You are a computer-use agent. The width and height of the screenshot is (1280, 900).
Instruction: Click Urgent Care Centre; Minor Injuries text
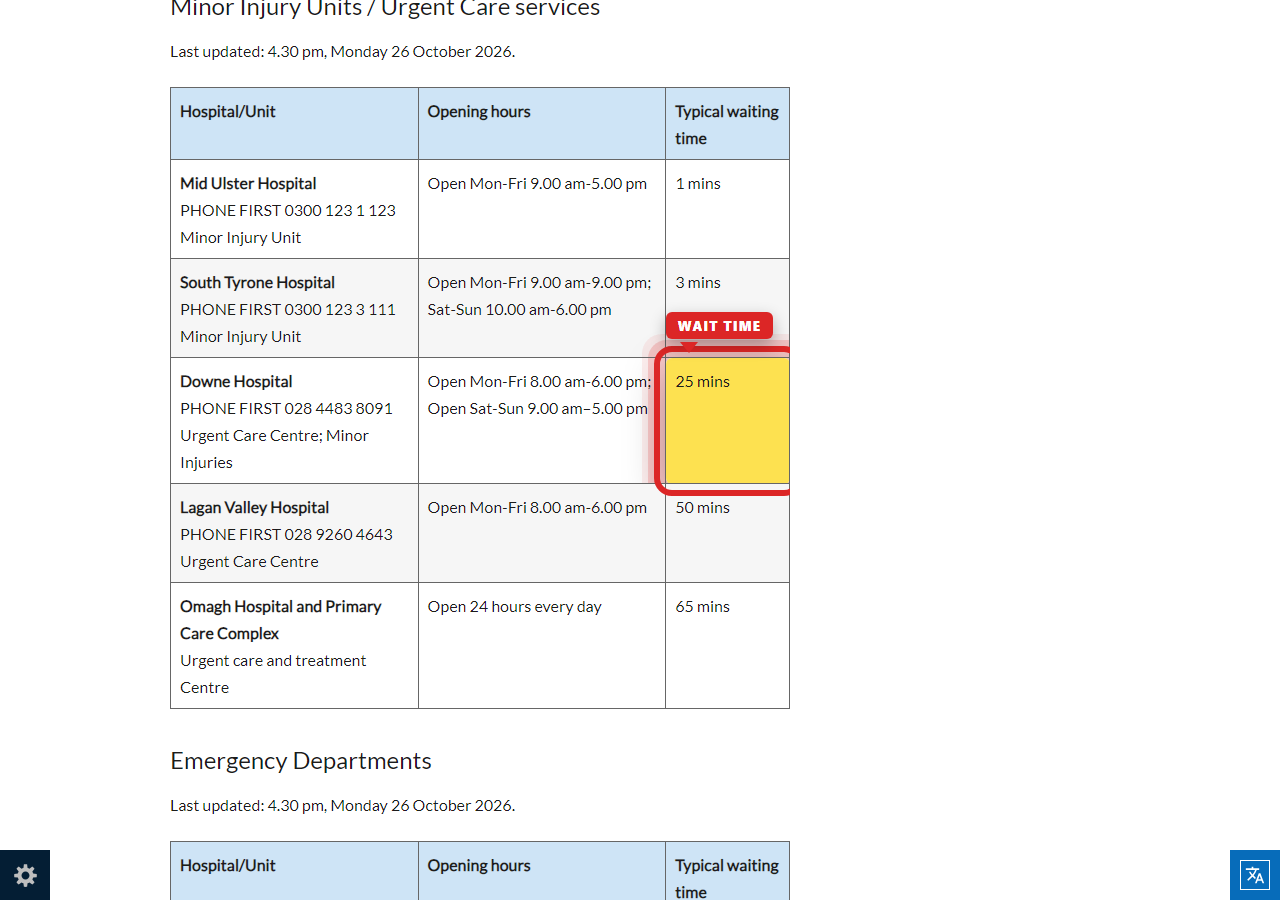pos(274,449)
